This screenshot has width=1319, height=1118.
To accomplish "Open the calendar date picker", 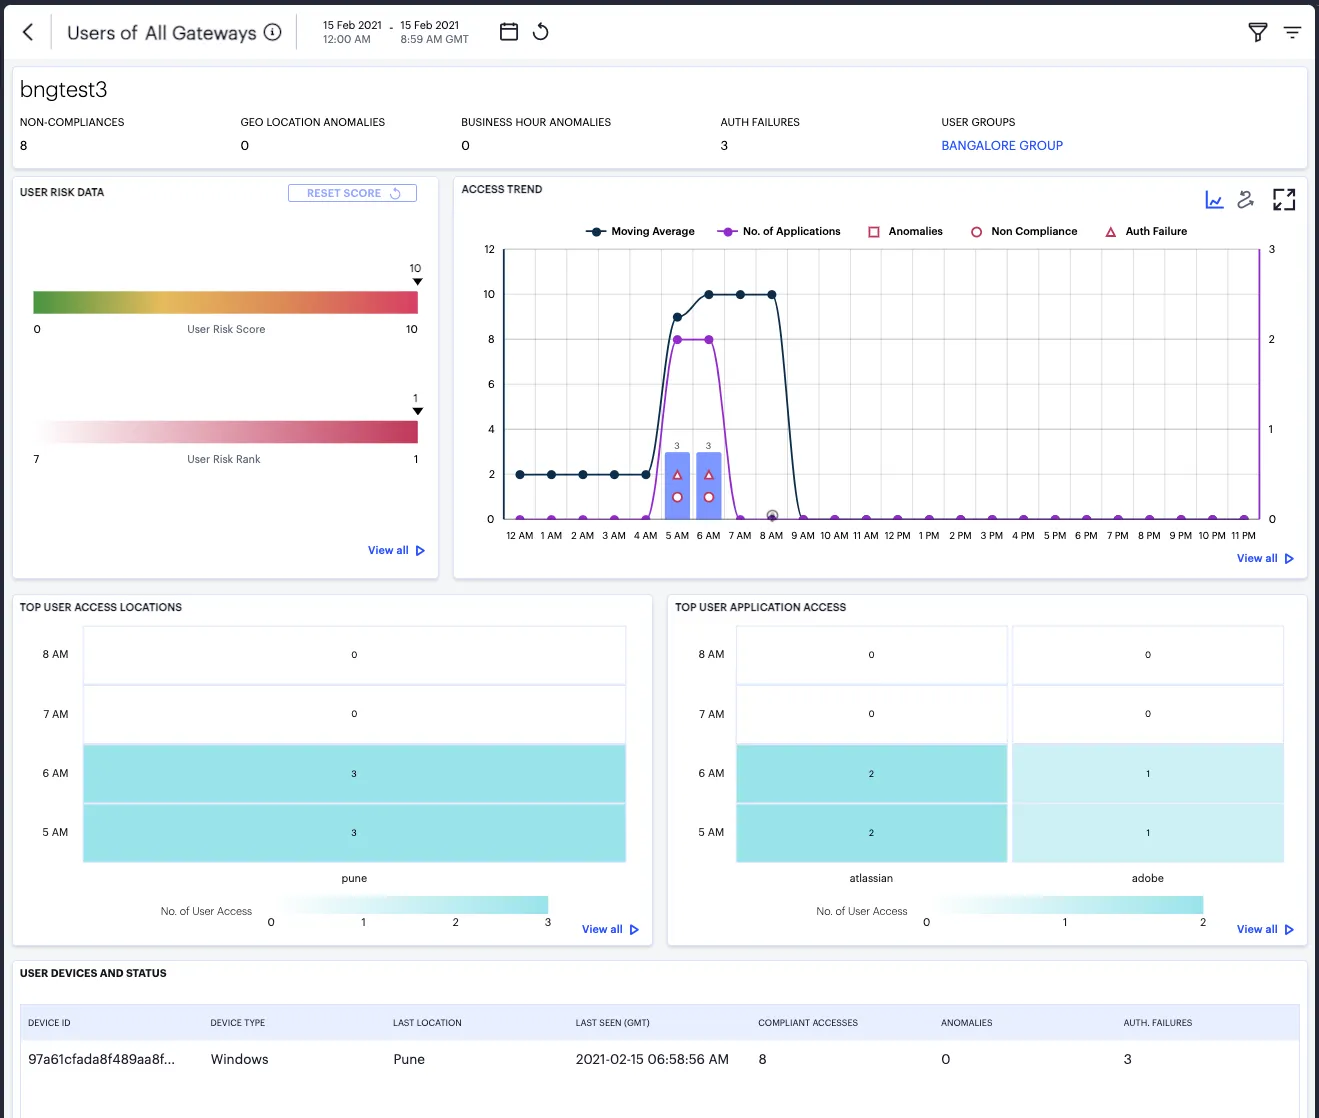I will click(x=509, y=32).
